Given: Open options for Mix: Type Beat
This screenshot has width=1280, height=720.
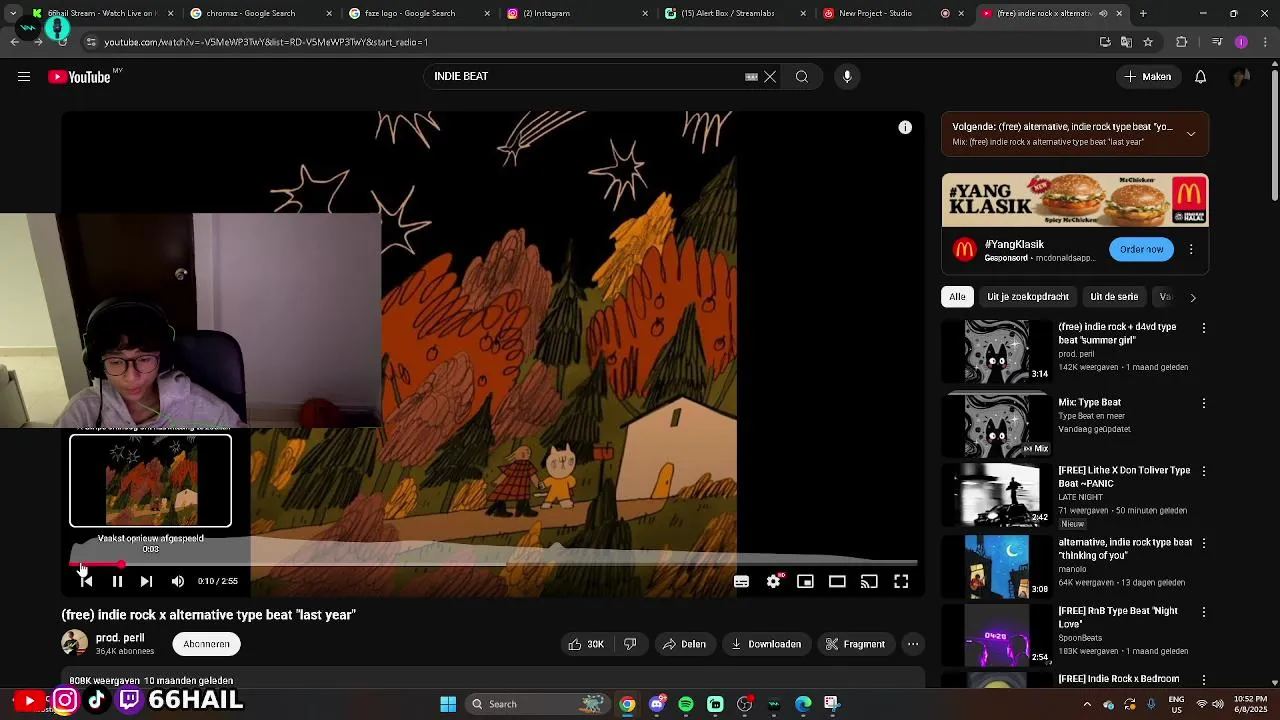Looking at the screenshot, I should coord(1204,403).
